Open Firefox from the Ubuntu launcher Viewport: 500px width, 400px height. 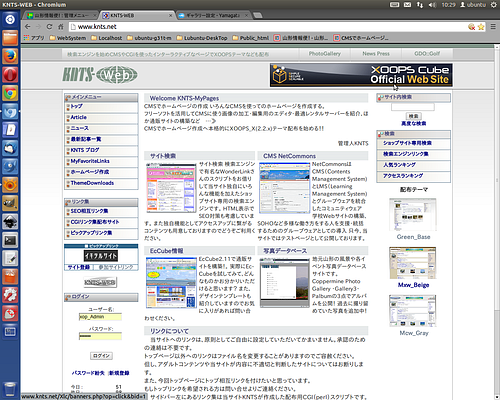coord(10,56)
